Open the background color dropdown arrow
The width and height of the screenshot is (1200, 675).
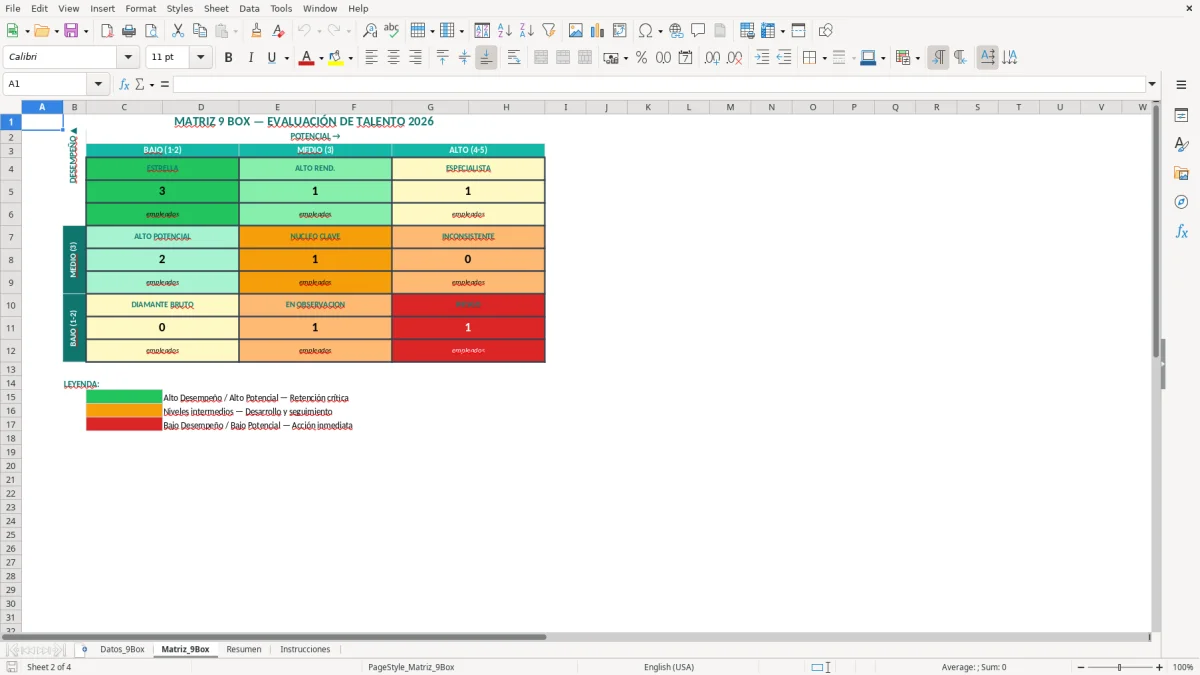pos(350,58)
